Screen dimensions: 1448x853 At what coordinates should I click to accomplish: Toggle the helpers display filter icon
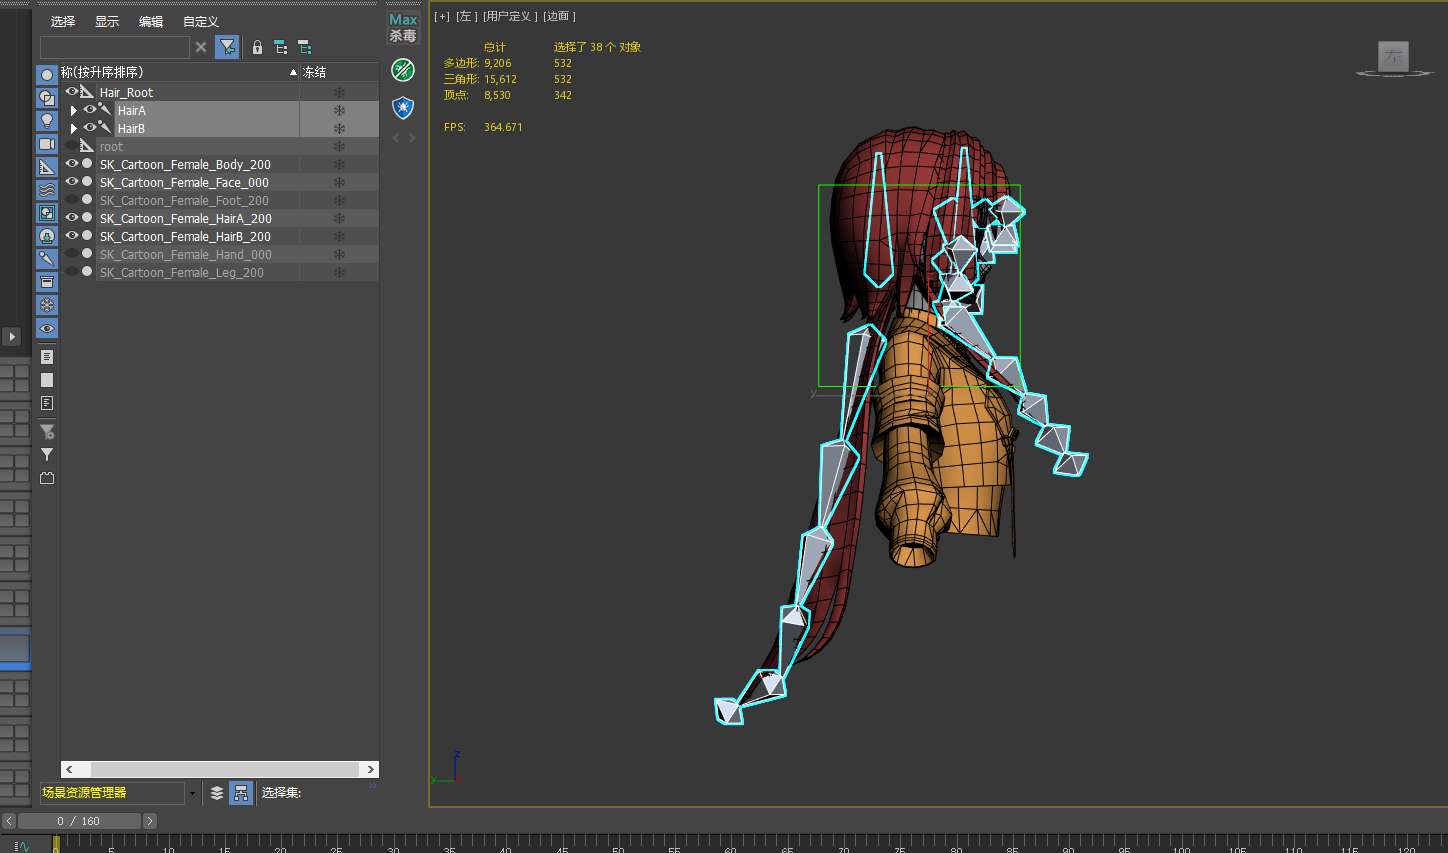tap(47, 167)
